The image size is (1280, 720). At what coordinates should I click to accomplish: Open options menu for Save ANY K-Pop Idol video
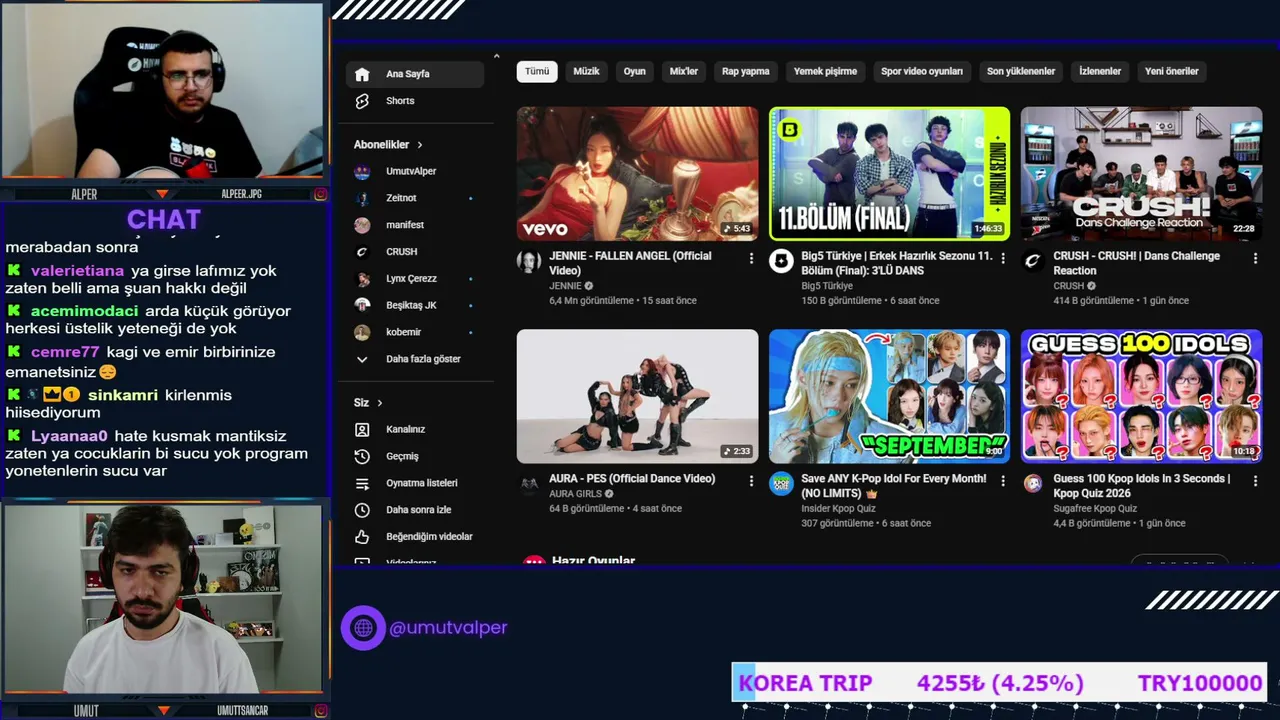pyautogui.click(x=1003, y=481)
